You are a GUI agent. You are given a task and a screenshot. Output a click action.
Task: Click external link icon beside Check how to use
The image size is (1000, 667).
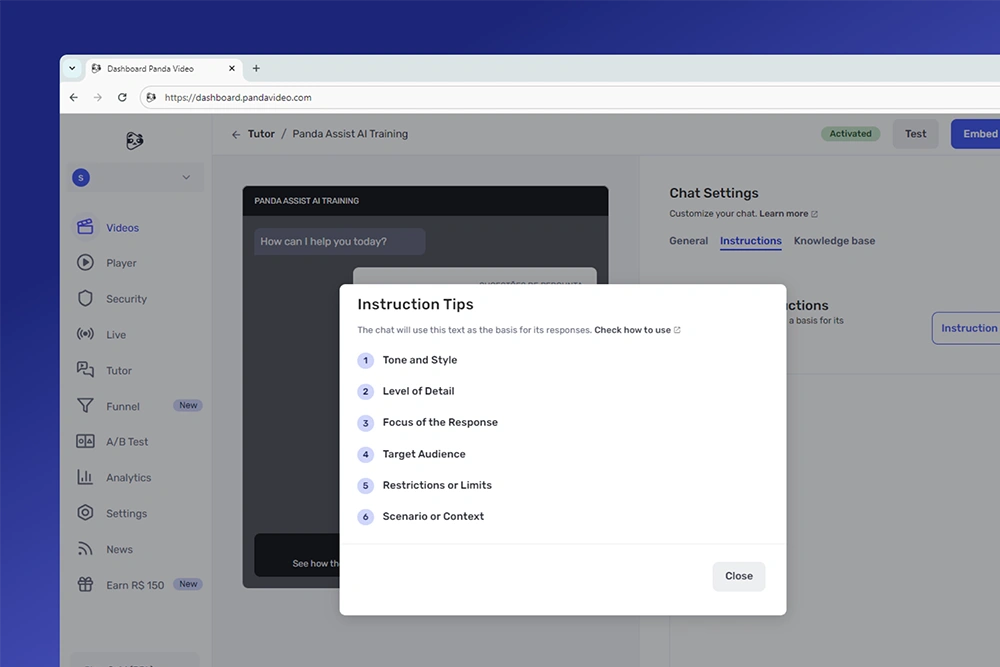[677, 330]
